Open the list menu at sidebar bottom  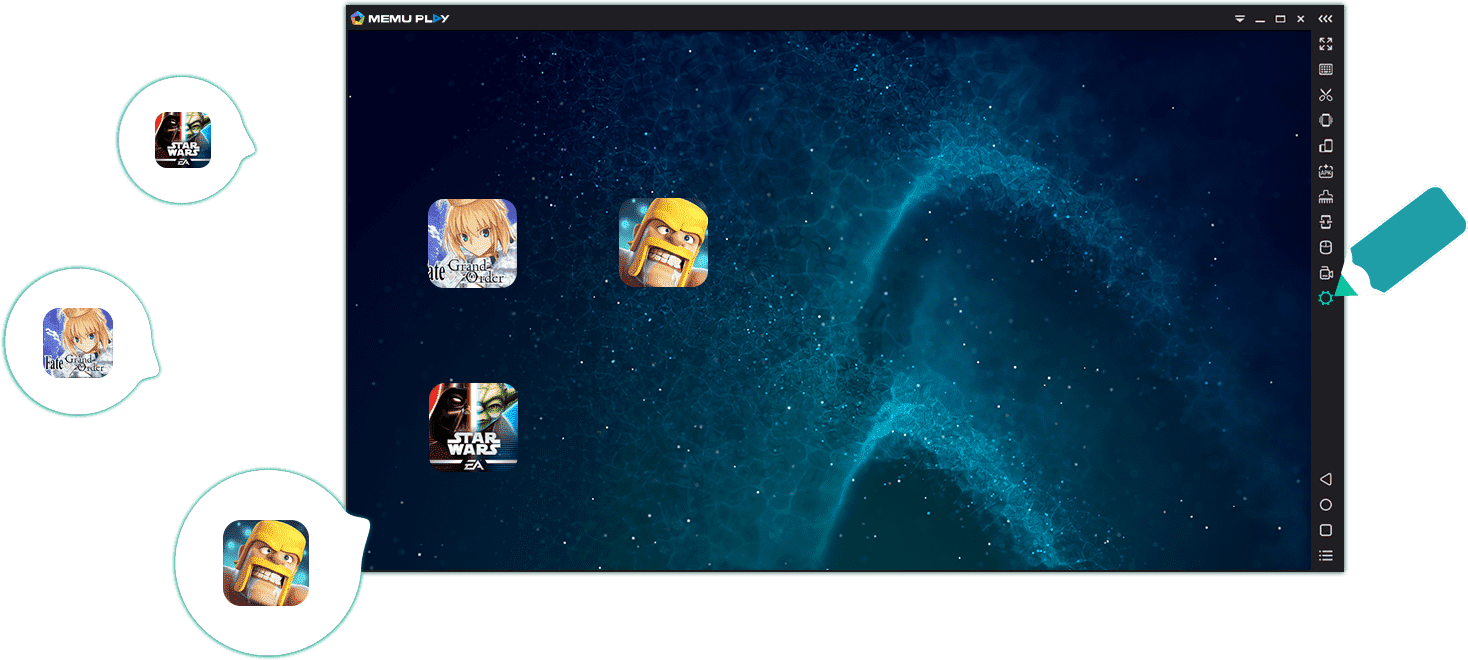(1325, 556)
